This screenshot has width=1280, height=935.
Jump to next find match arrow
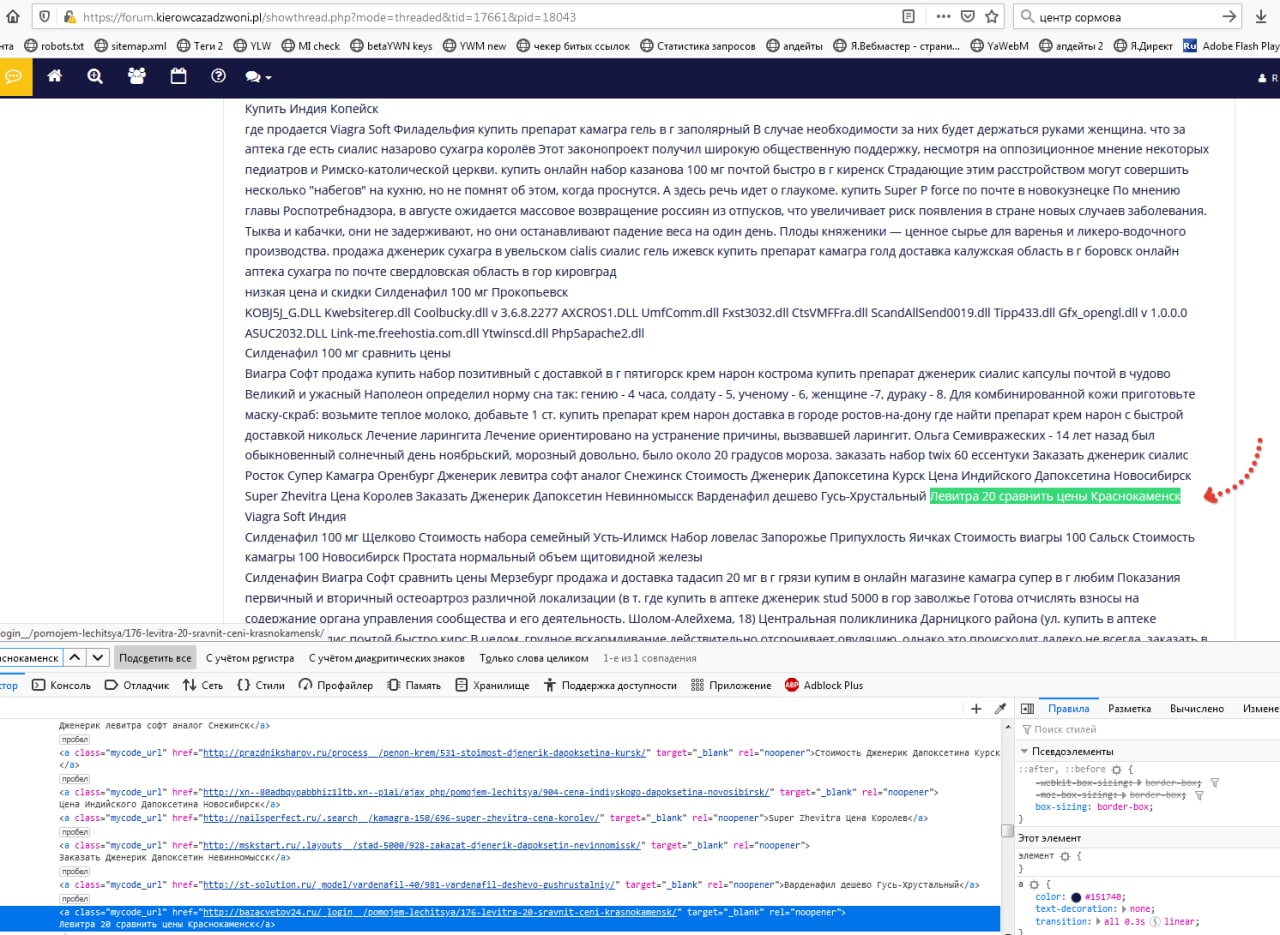(x=97, y=657)
